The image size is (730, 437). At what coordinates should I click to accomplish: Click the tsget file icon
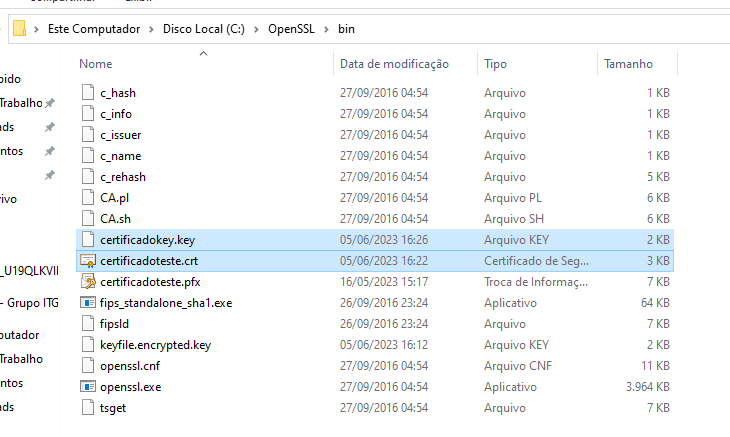(88, 407)
